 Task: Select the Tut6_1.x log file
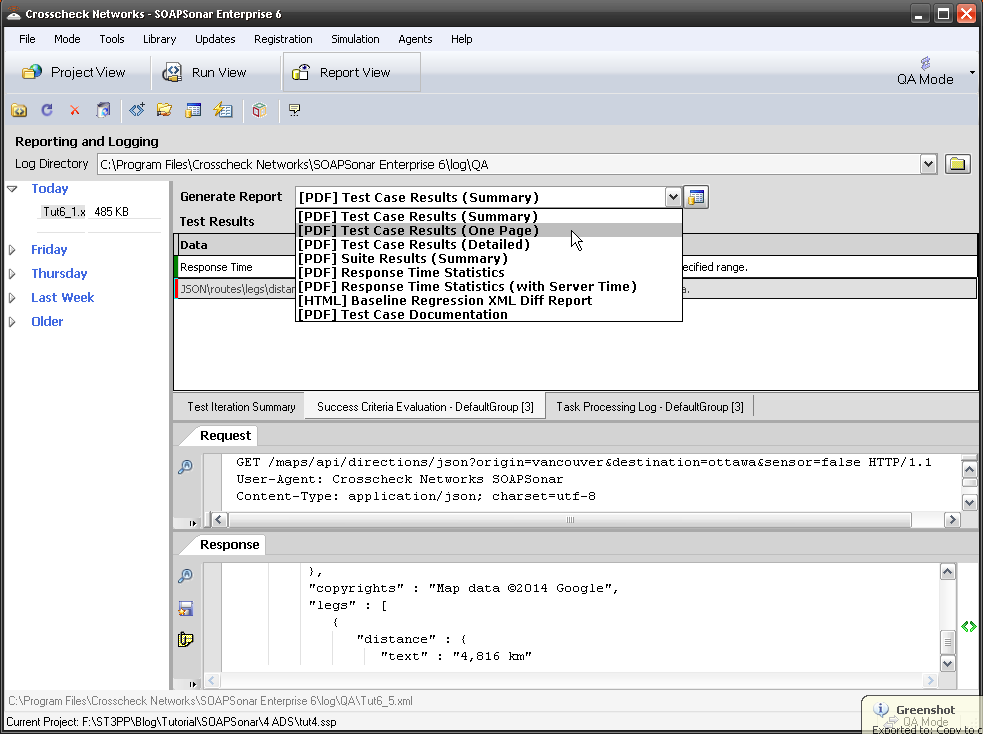64,212
